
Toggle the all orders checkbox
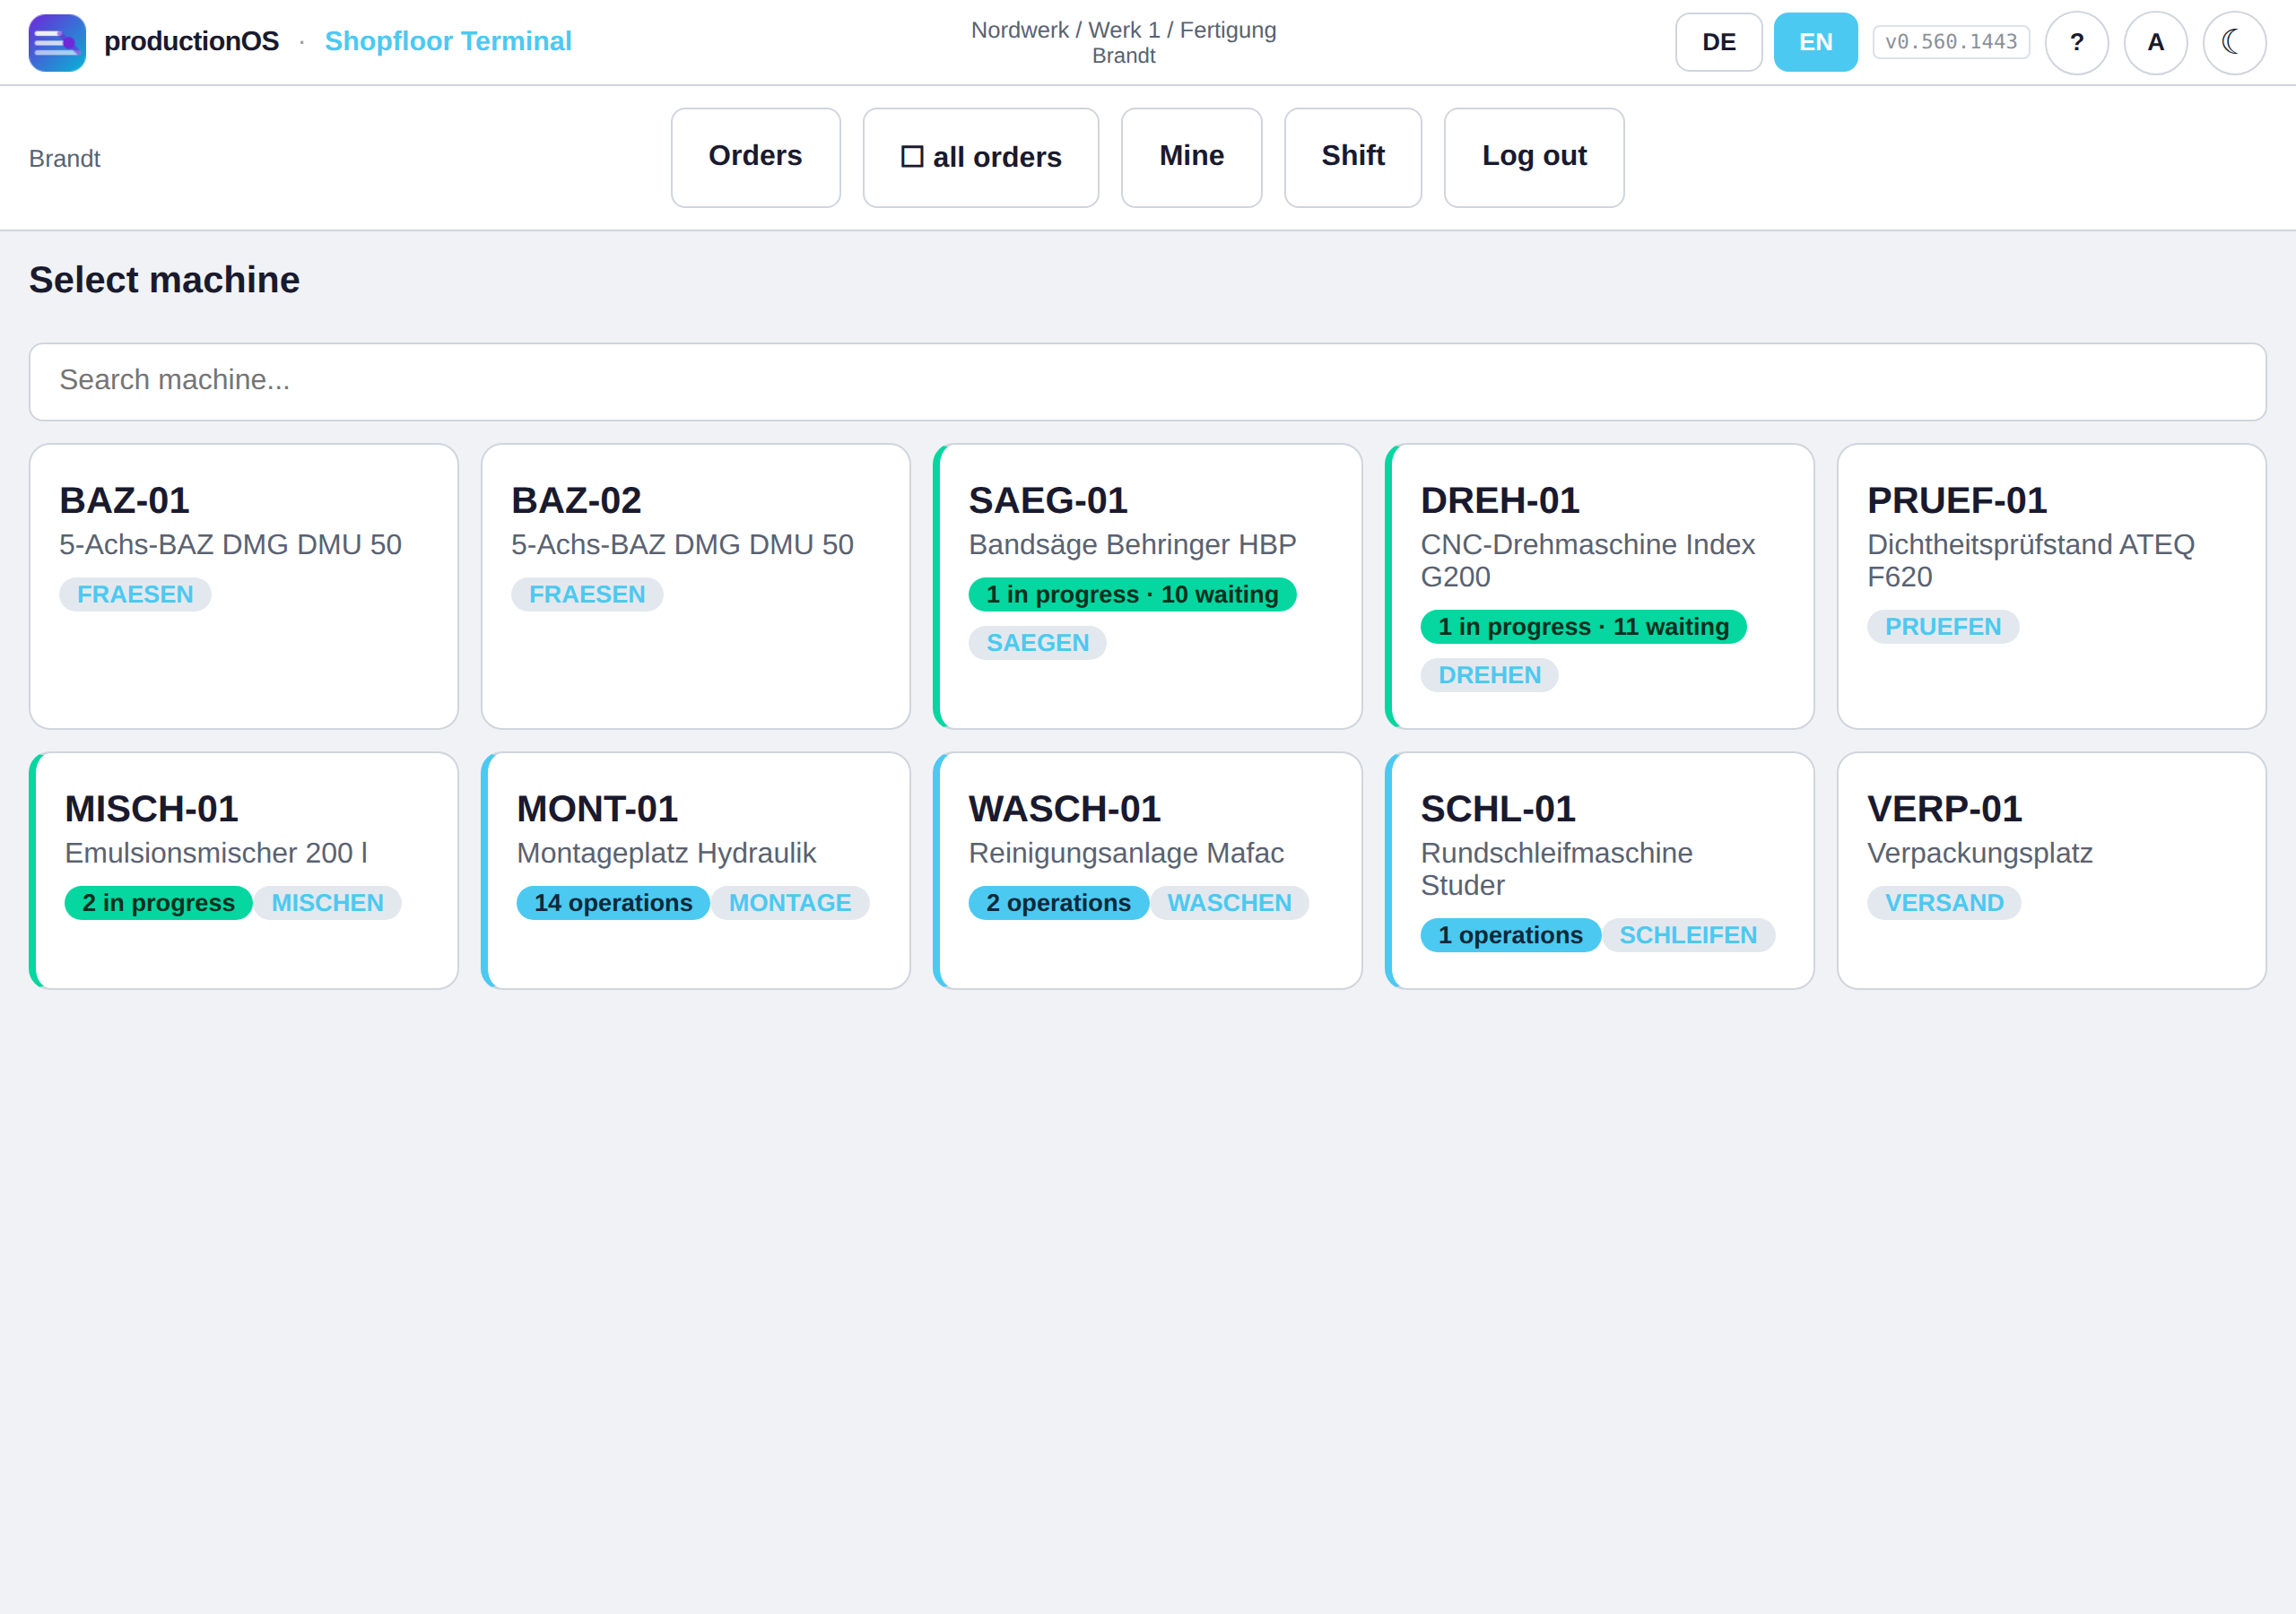coord(980,157)
